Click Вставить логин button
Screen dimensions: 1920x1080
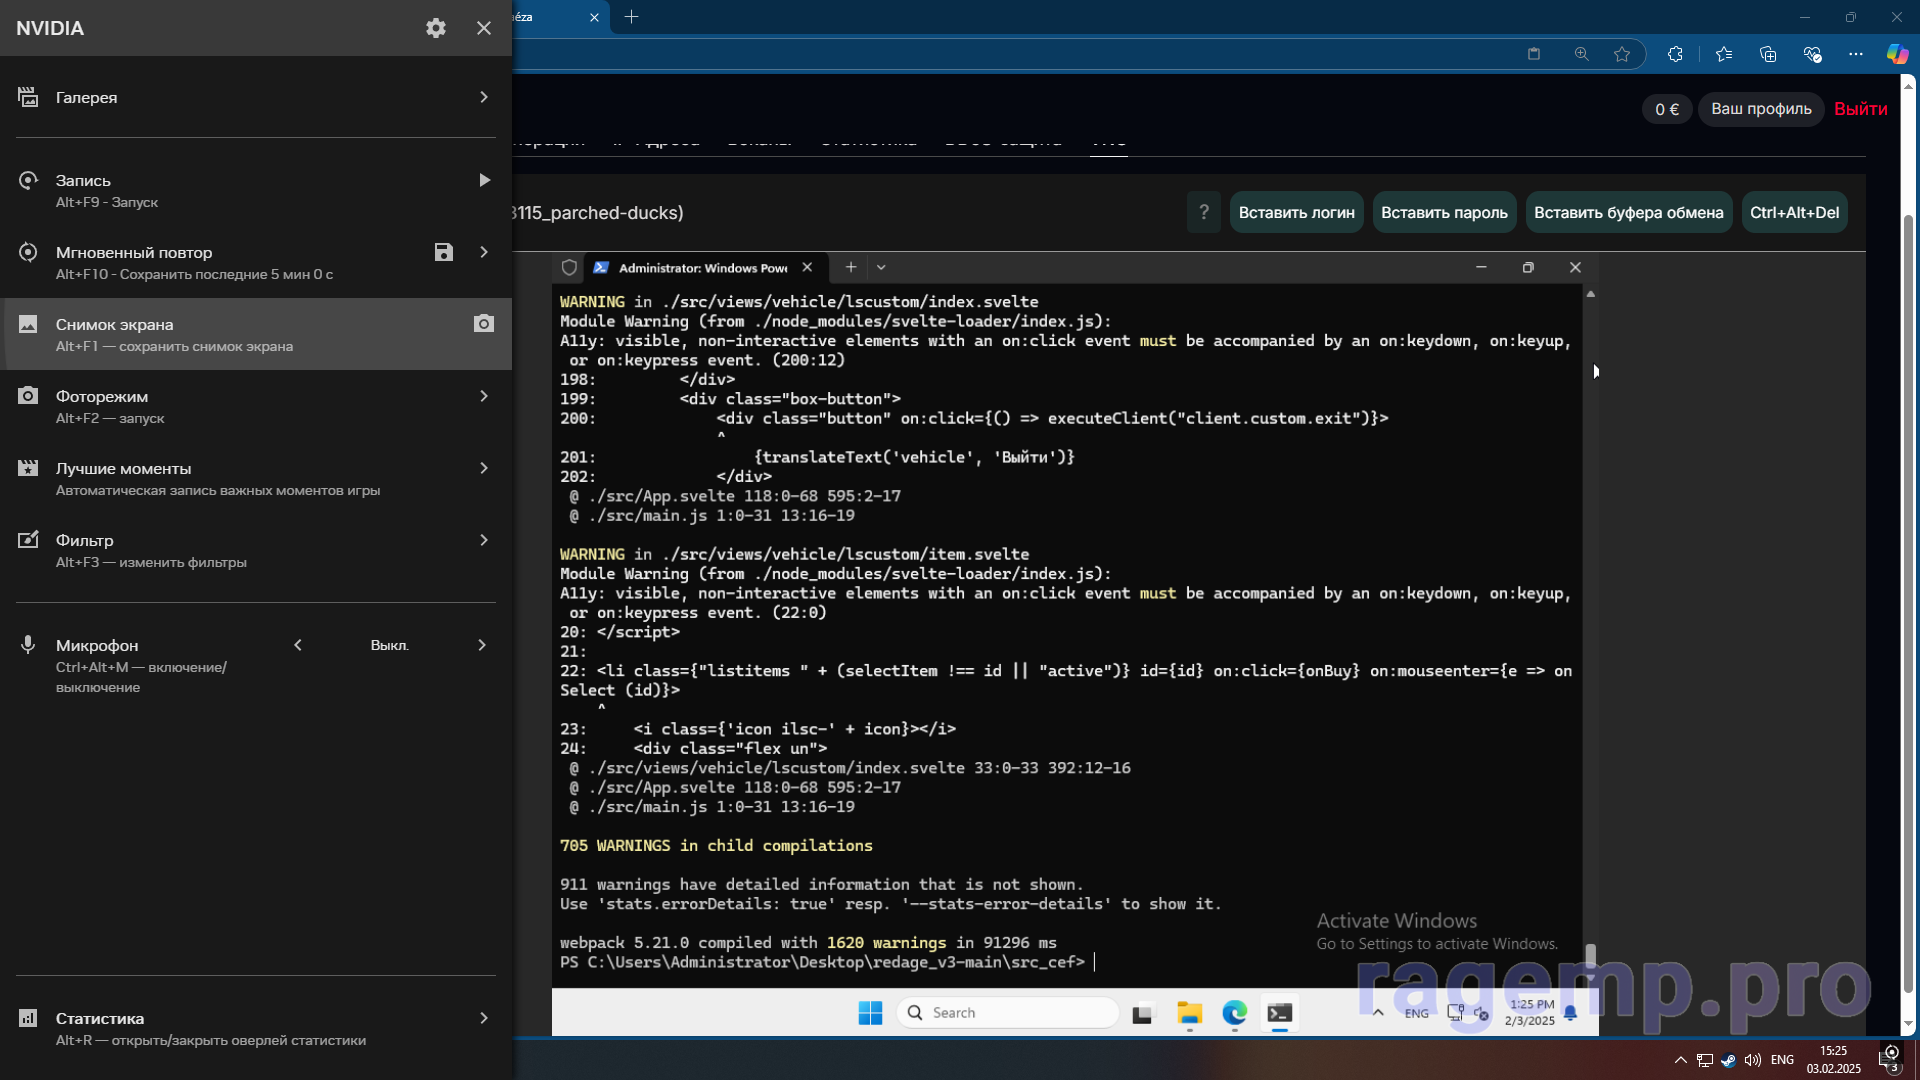(1296, 212)
